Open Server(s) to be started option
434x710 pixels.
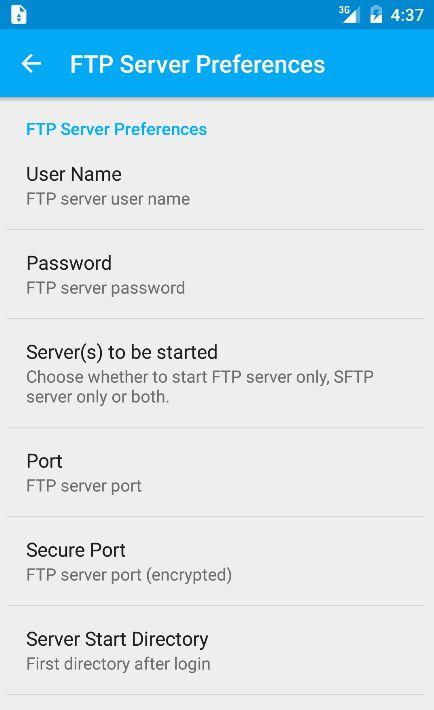[x=216, y=374]
